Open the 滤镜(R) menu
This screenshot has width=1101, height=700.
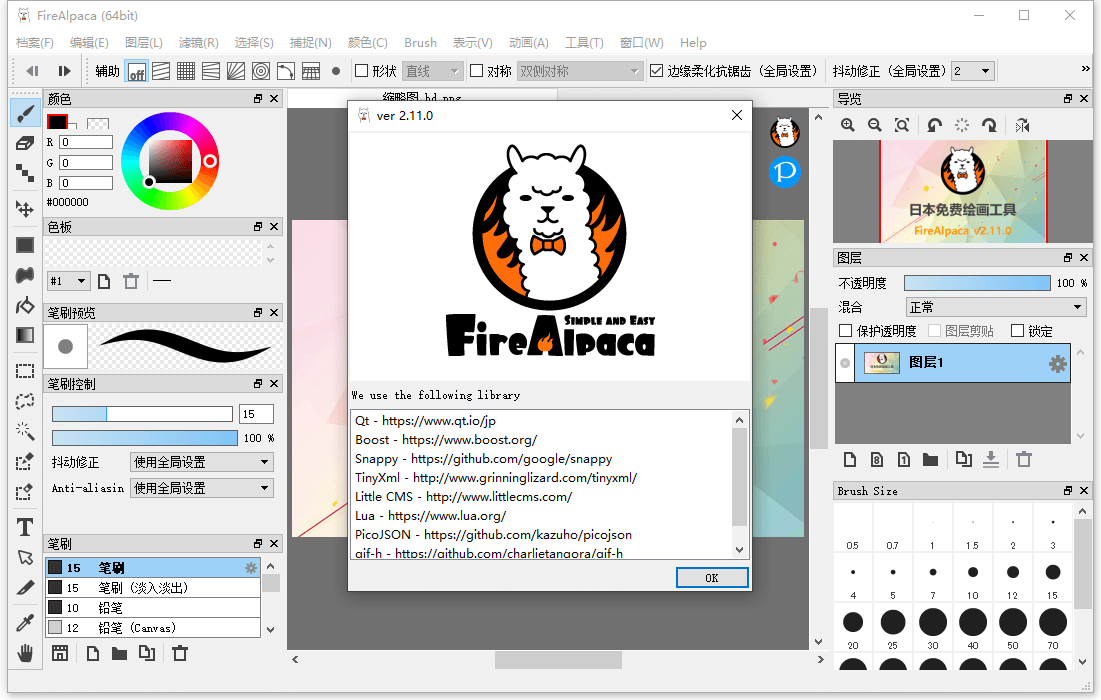coord(198,43)
